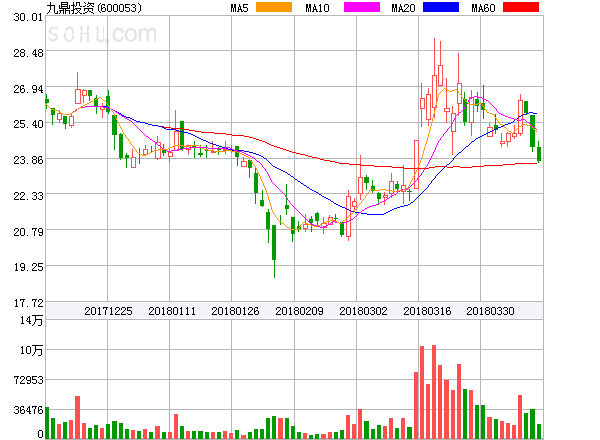The height and width of the screenshot is (440, 600).
Task: Select the MA20 legend label
Action: (403, 8)
